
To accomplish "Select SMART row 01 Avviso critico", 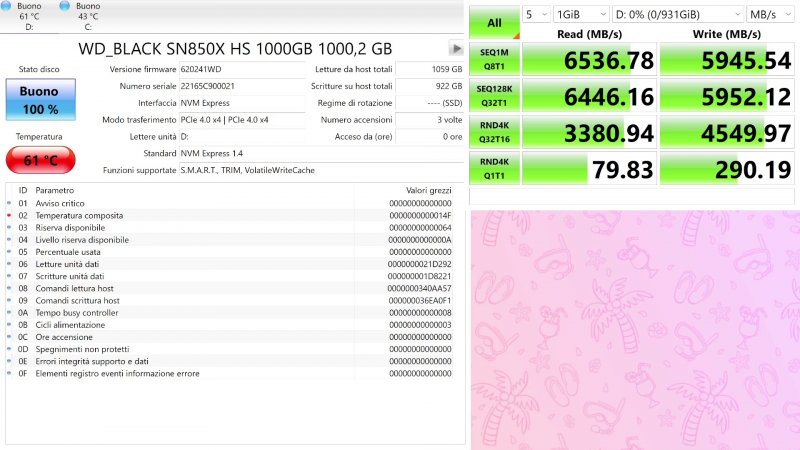I will (x=230, y=203).
